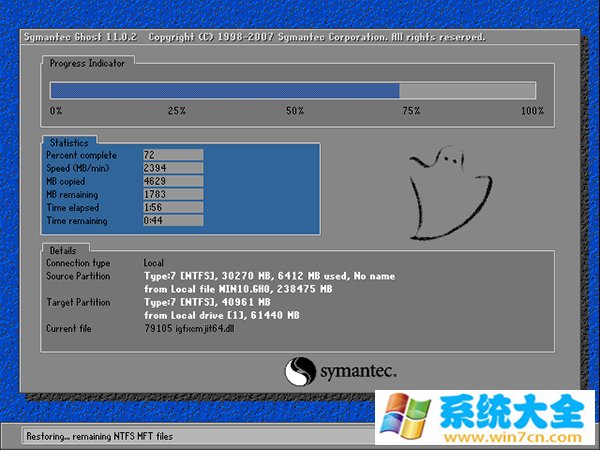The image size is (600, 450).
Task: Click the Speed value 2394
Action: tap(173, 168)
